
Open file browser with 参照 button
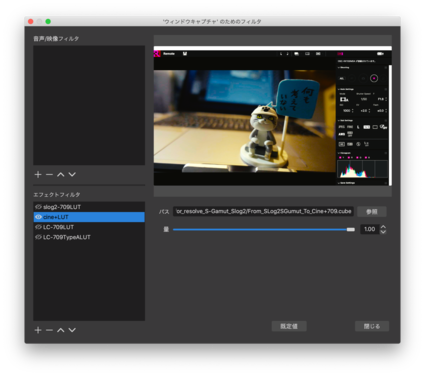(x=372, y=211)
